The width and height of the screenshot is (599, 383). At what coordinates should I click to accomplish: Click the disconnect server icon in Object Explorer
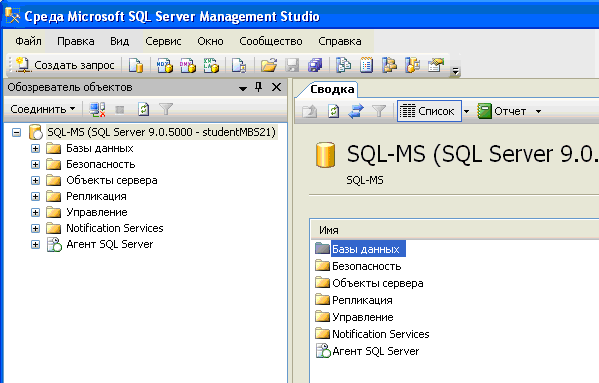coord(97,110)
